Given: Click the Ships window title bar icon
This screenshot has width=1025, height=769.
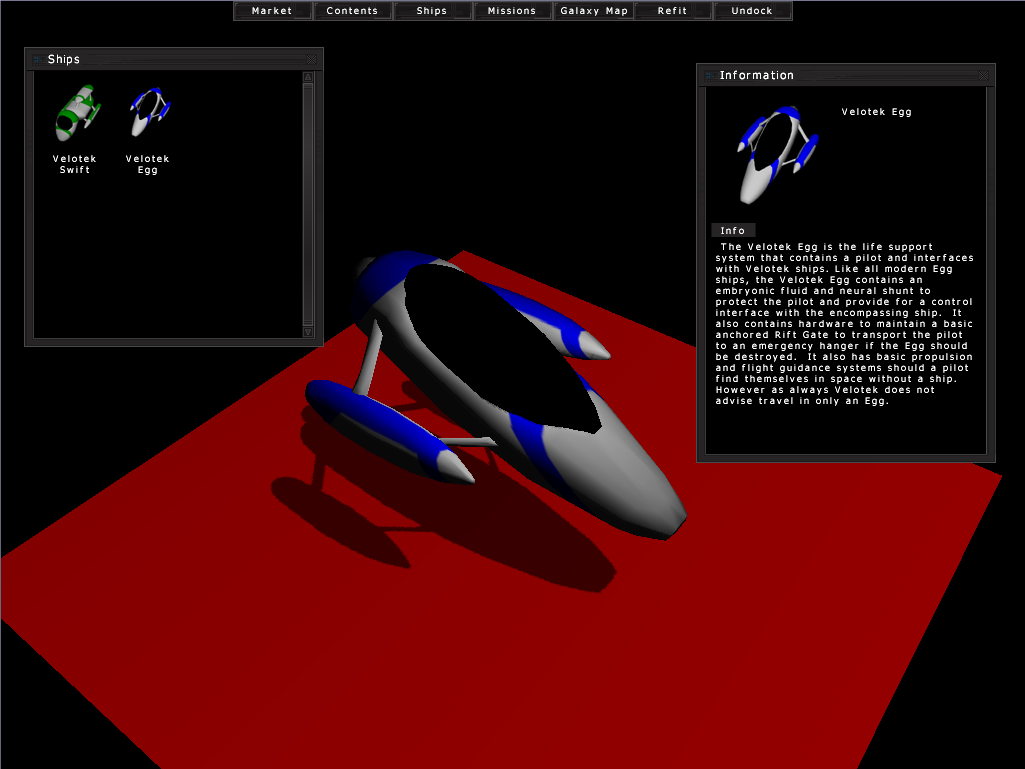Looking at the screenshot, I should pos(38,60).
